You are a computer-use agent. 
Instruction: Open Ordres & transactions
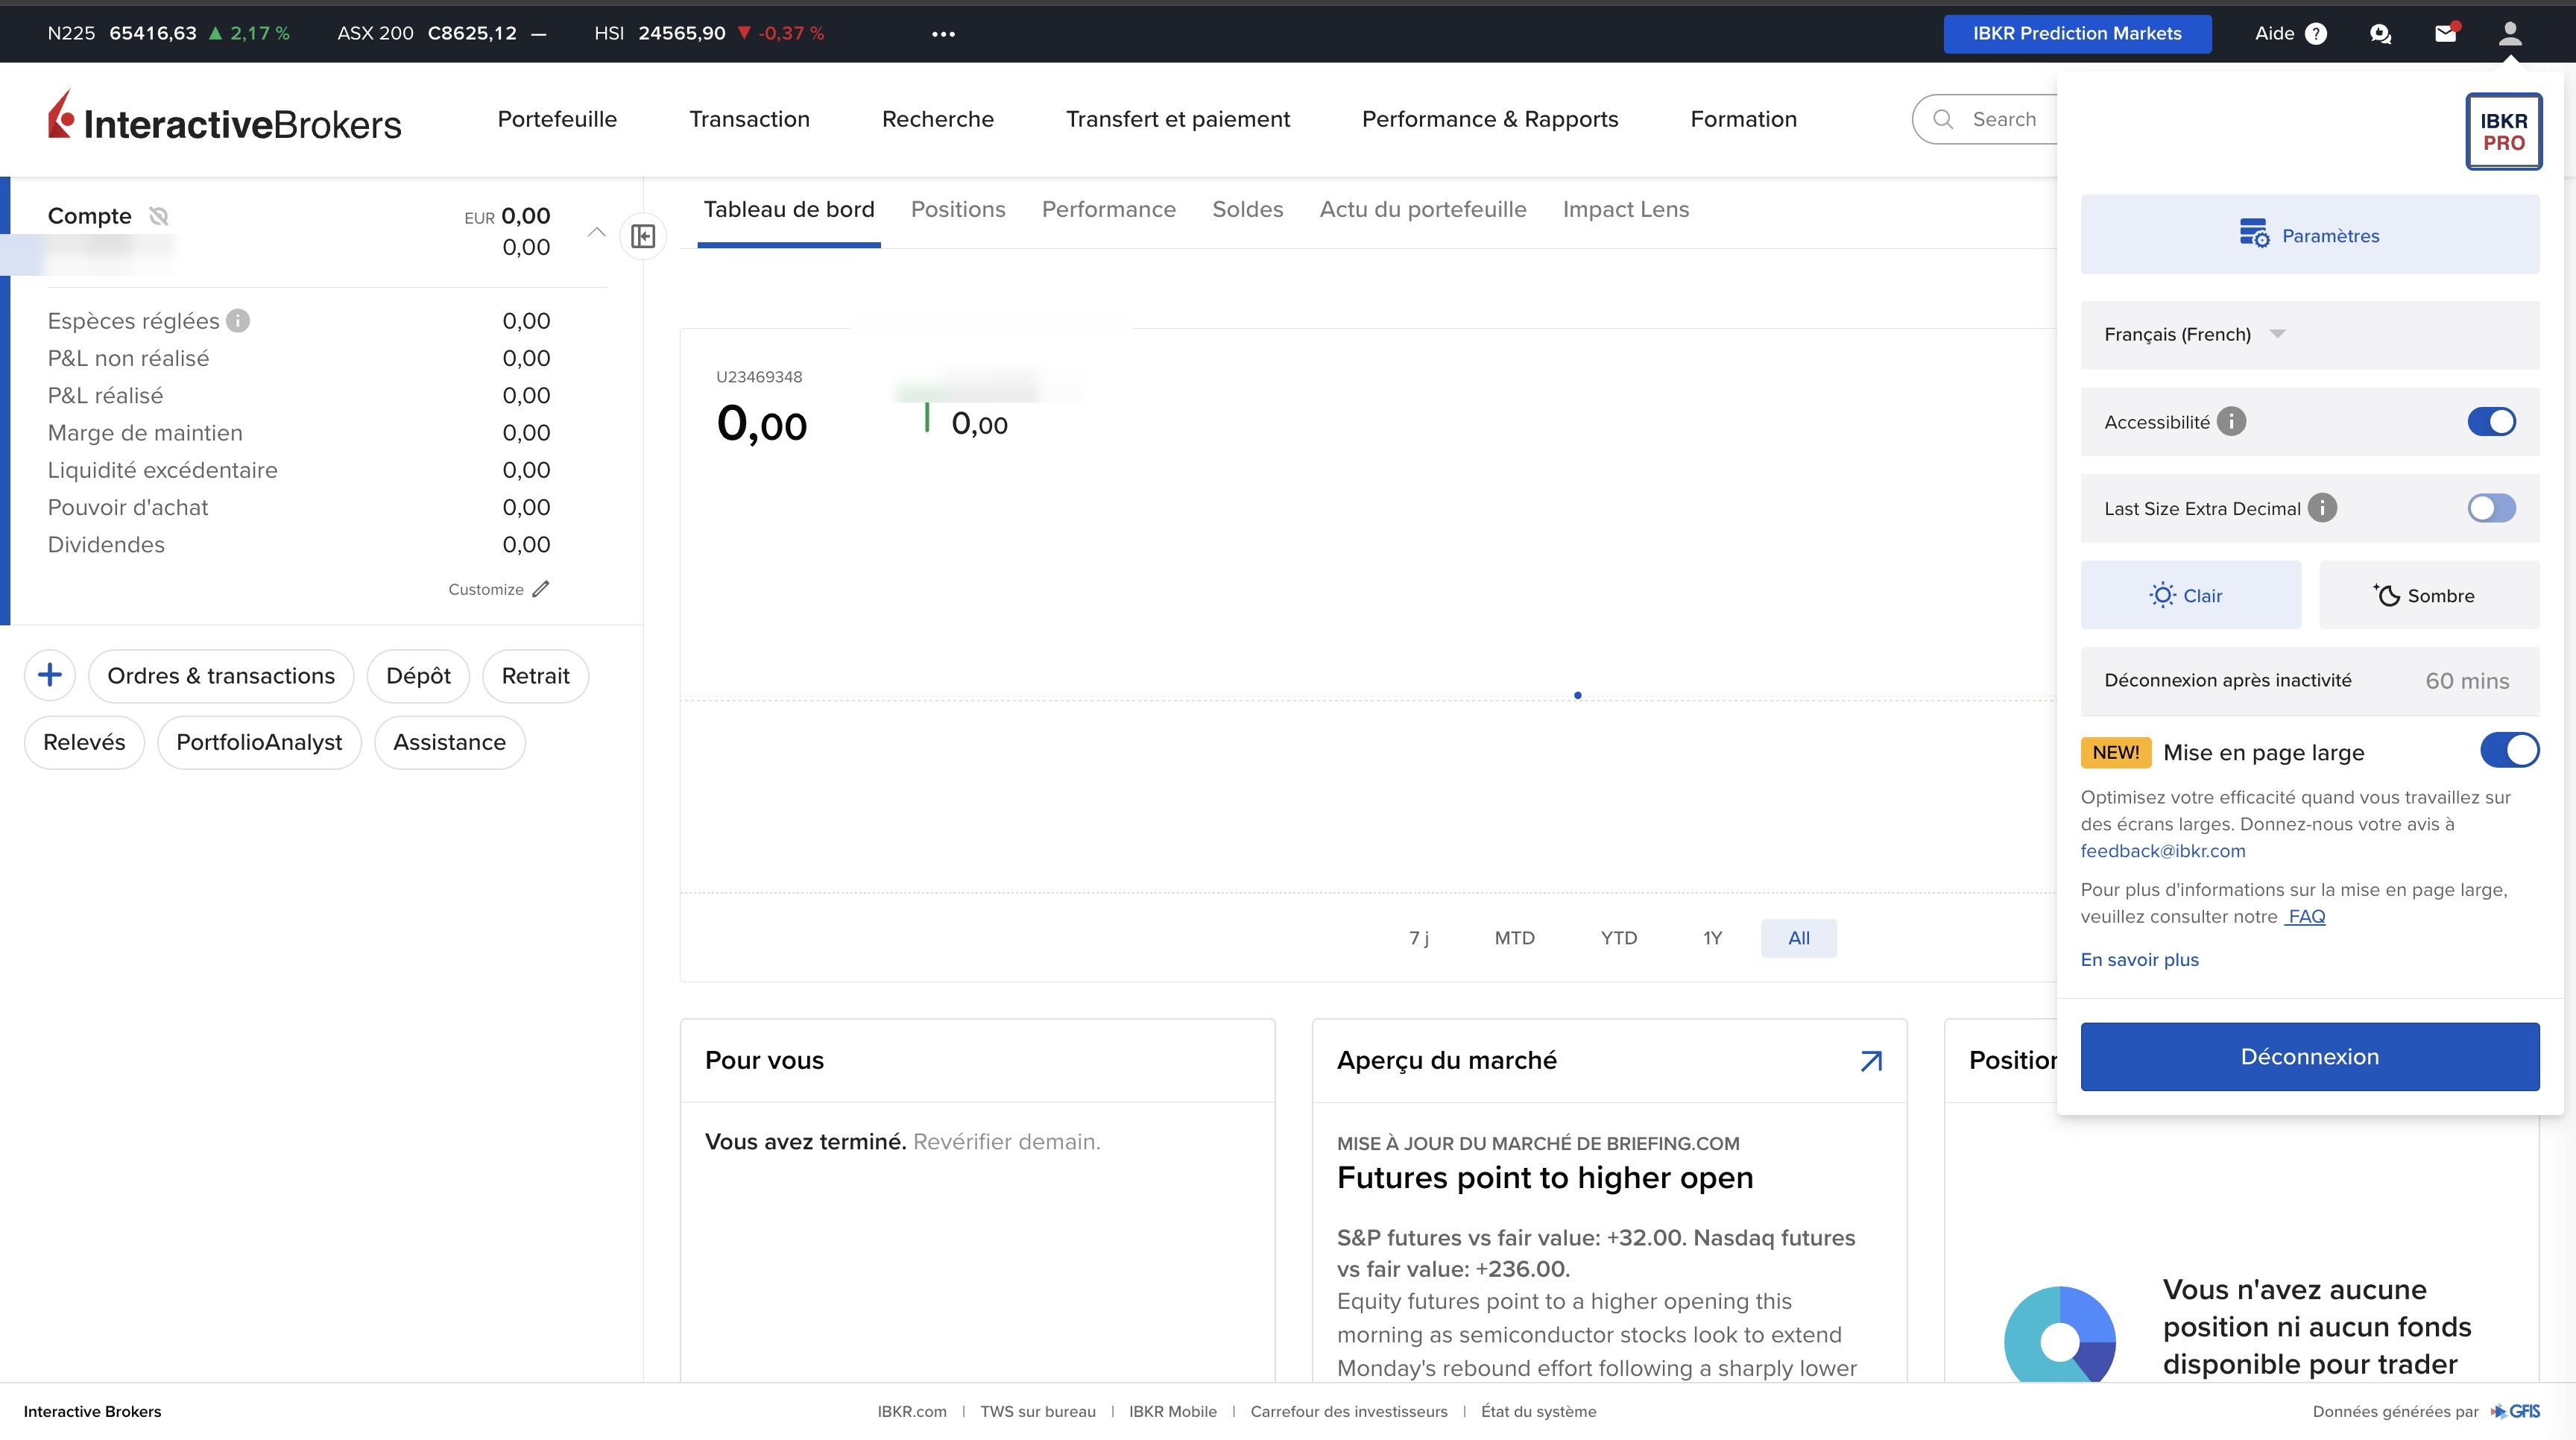click(x=221, y=676)
